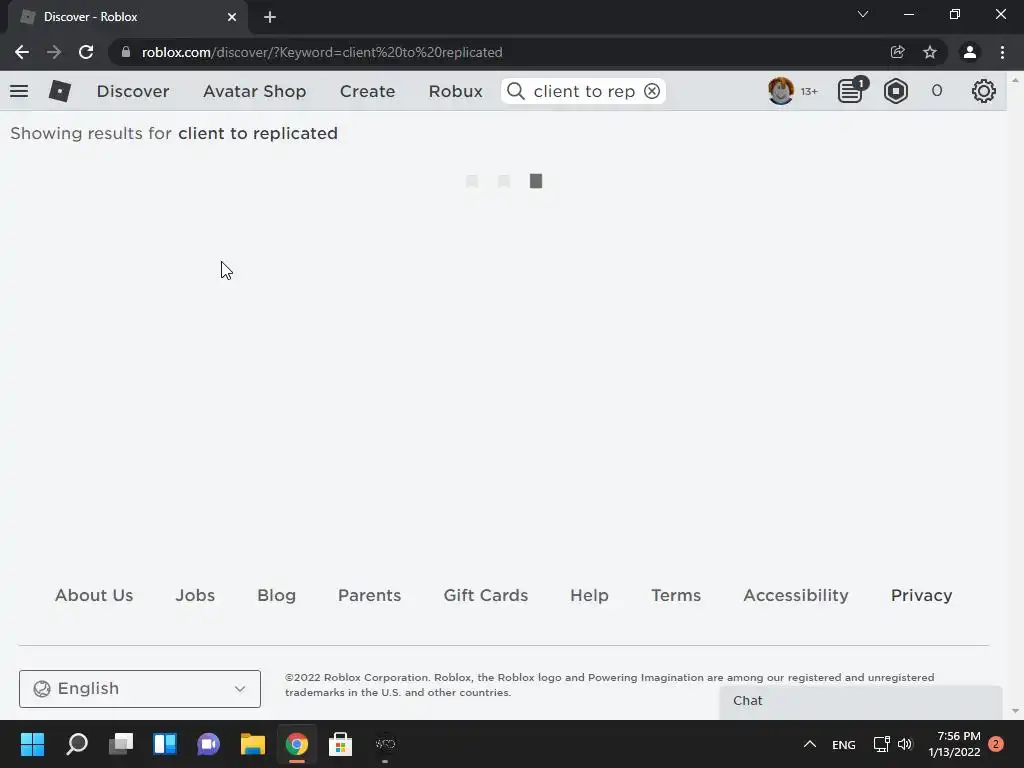Click the ENG language indicator
The width and height of the screenshot is (1024, 768).
point(844,744)
